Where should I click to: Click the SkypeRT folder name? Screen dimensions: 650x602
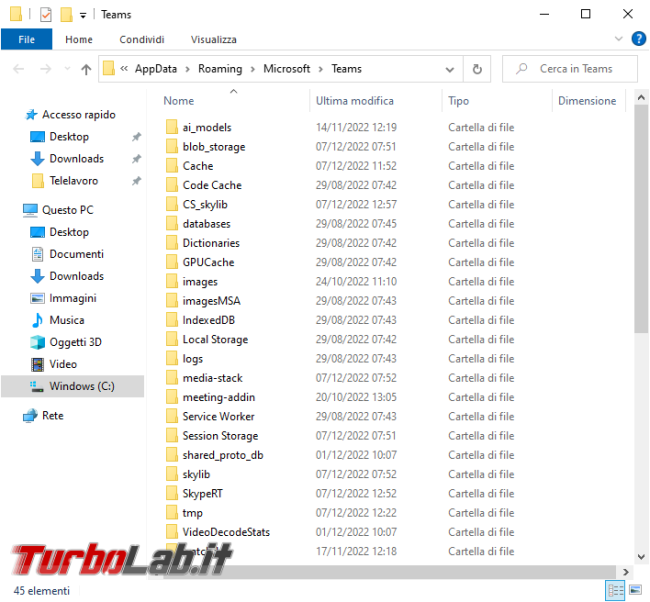click(203, 493)
